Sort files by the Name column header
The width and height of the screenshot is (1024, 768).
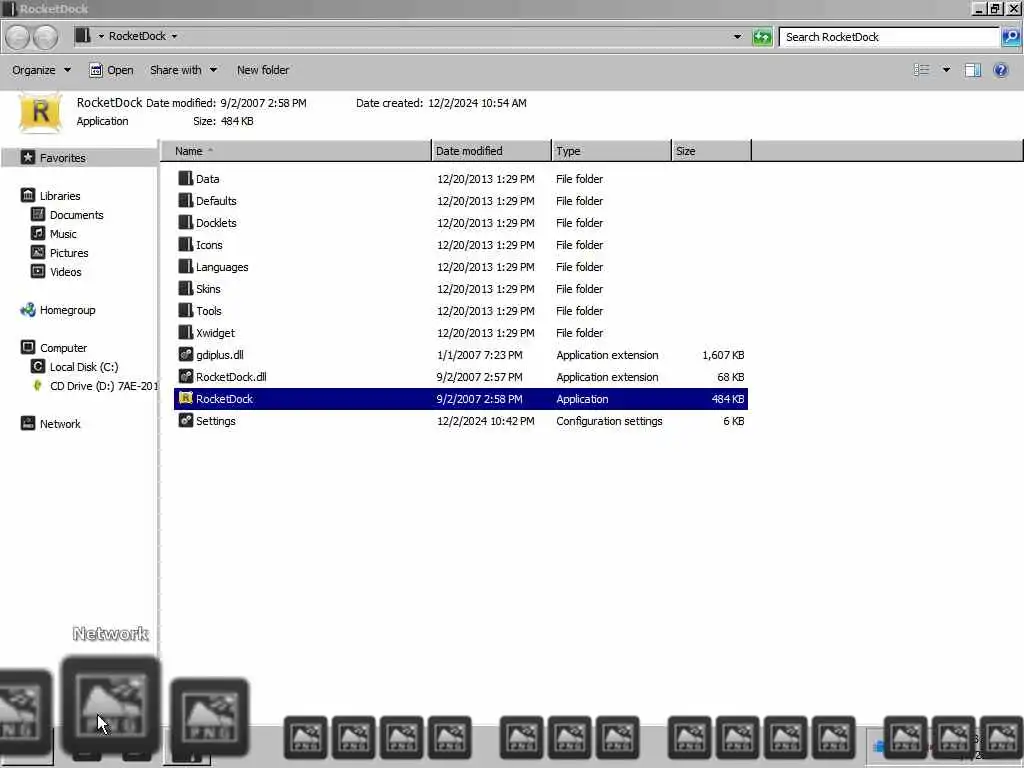click(x=296, y=151)
